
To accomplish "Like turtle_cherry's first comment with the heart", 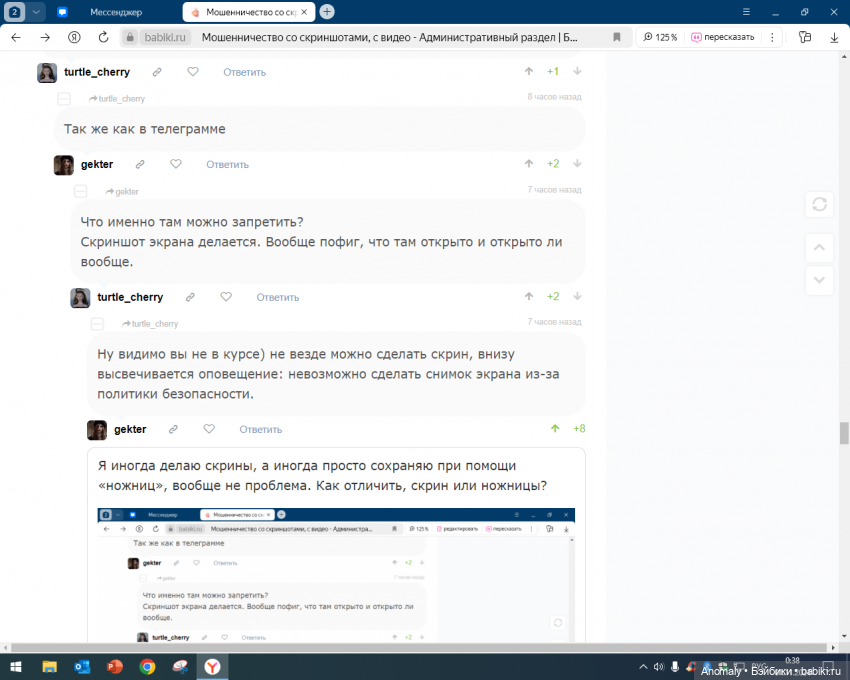I will 193,72.
